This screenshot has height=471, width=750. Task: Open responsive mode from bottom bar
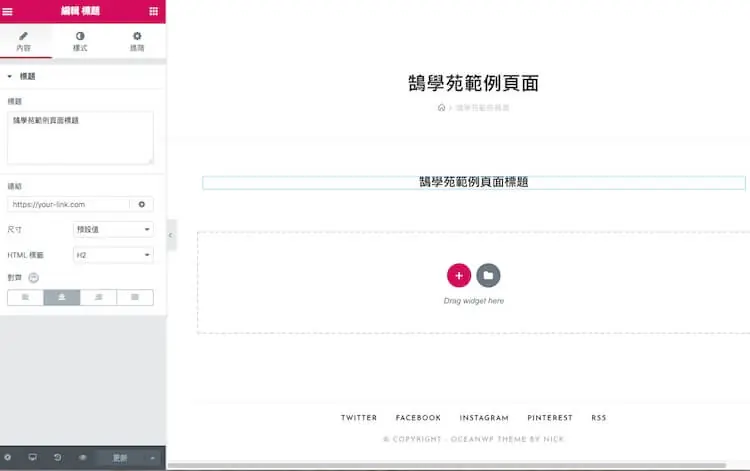[x=33, y=458]
